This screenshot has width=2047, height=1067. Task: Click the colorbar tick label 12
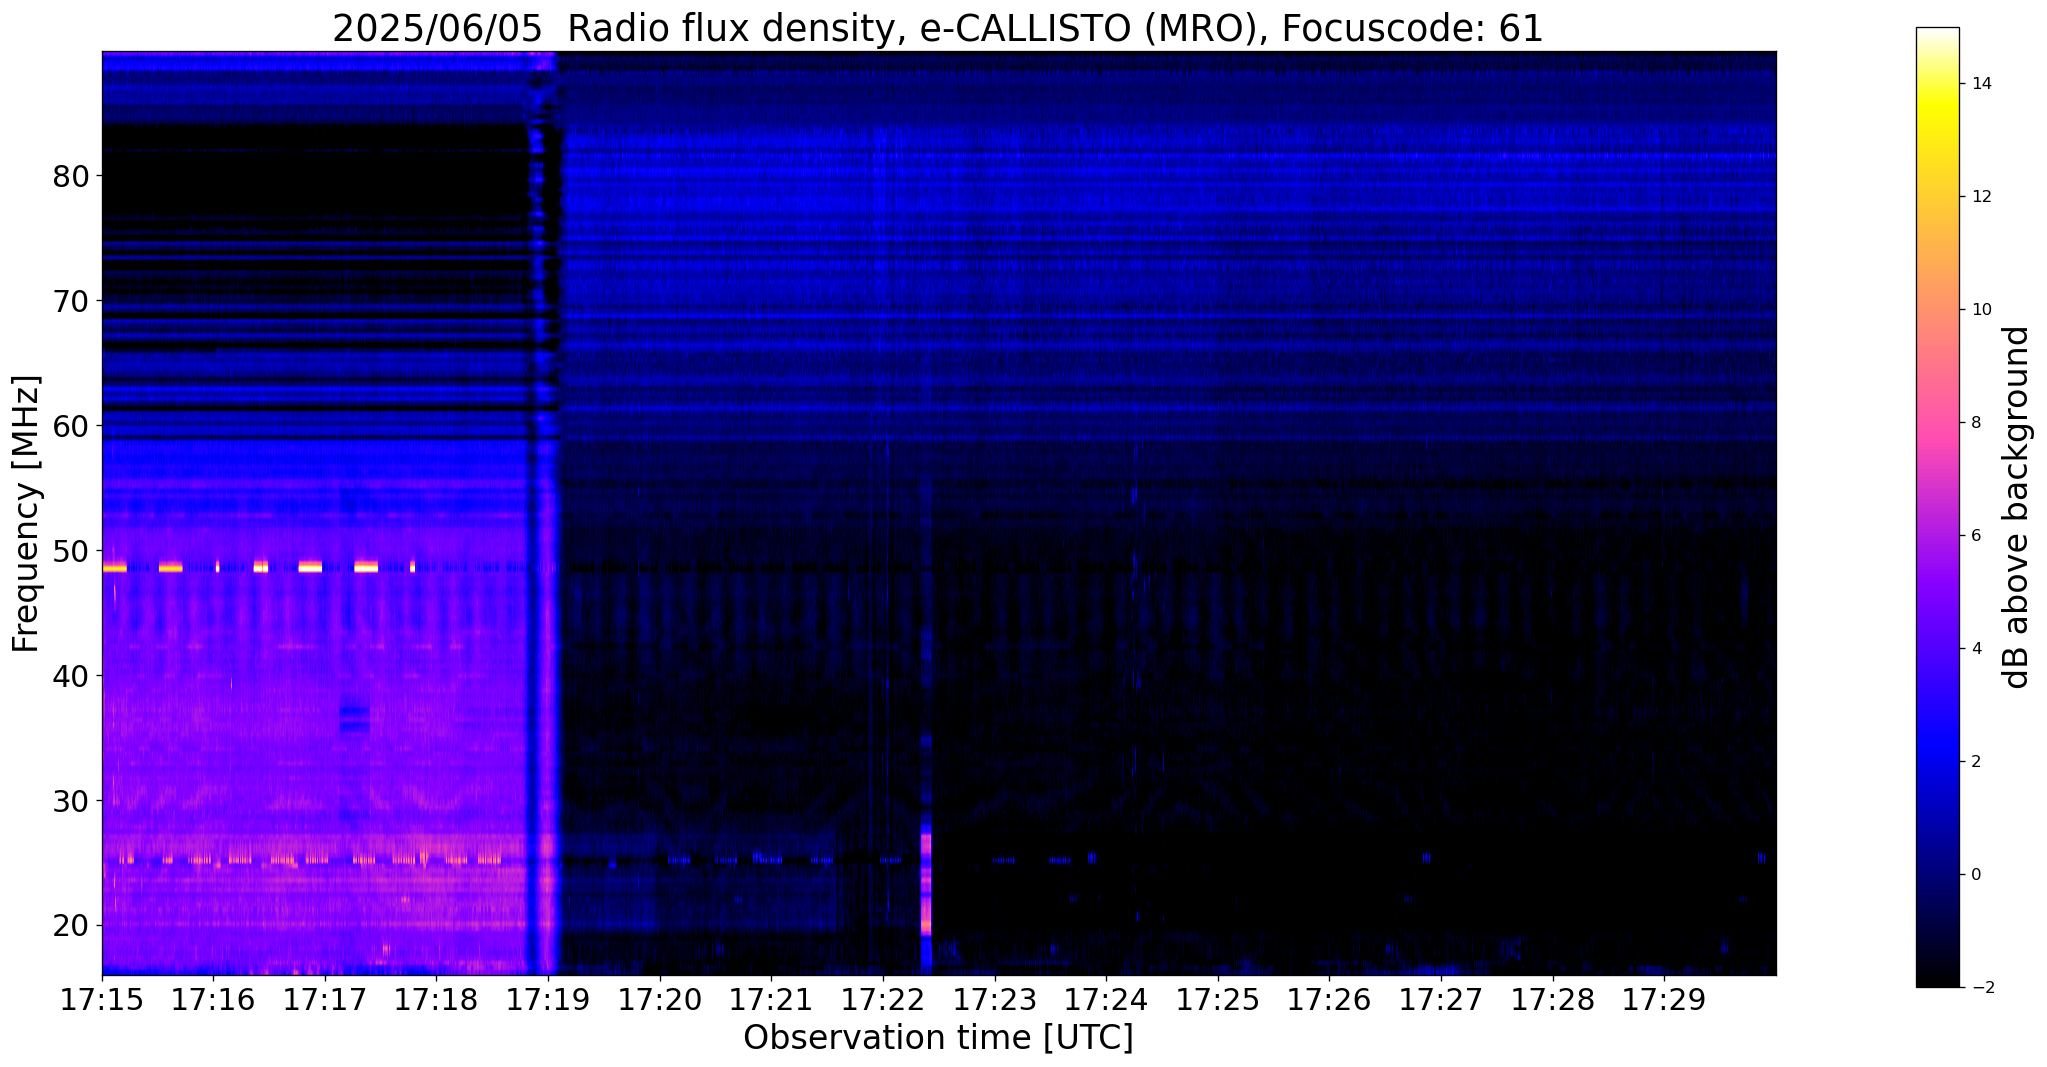point(1980,197)
